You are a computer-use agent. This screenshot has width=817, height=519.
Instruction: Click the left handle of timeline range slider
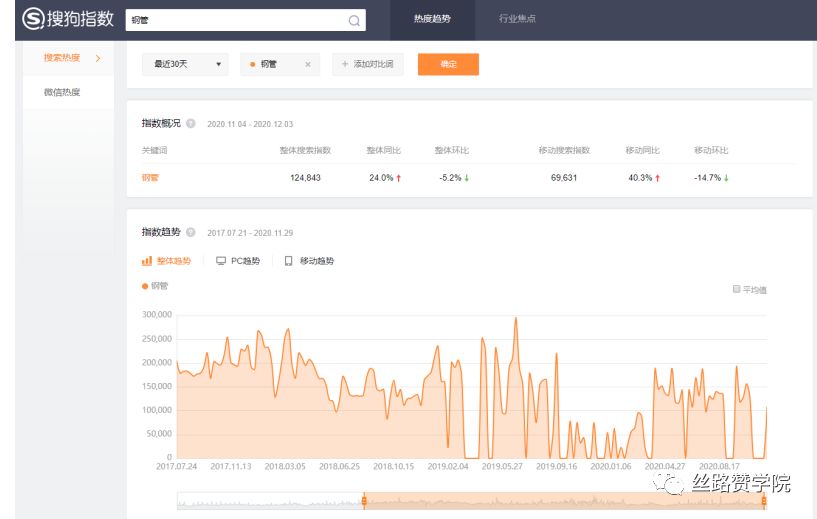coord(364,499)
